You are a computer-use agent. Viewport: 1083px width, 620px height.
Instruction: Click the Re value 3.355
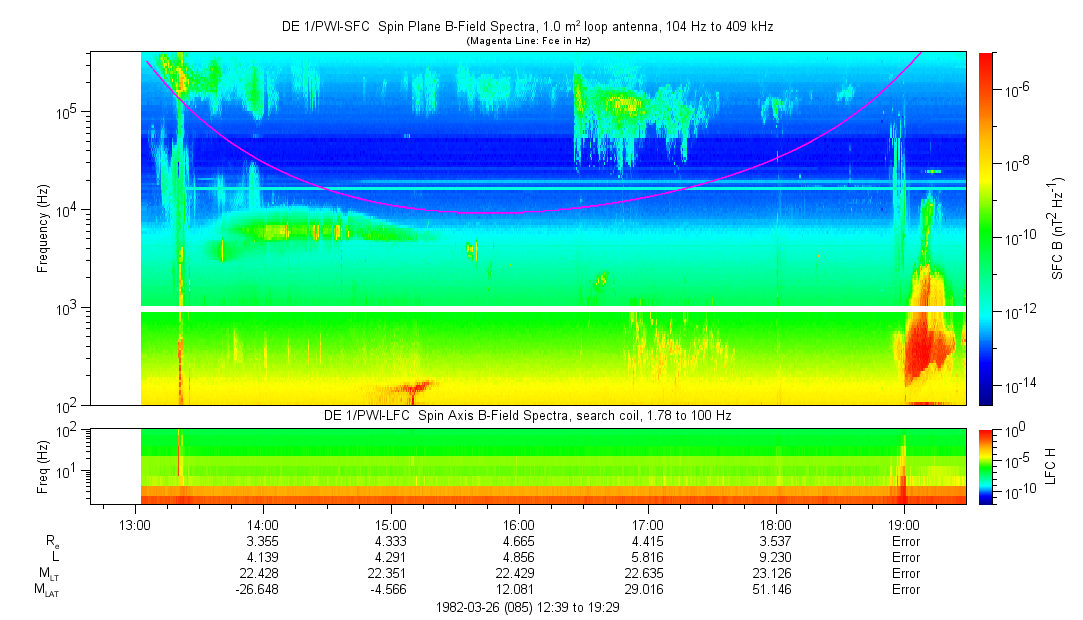click(x=262, y=541)
